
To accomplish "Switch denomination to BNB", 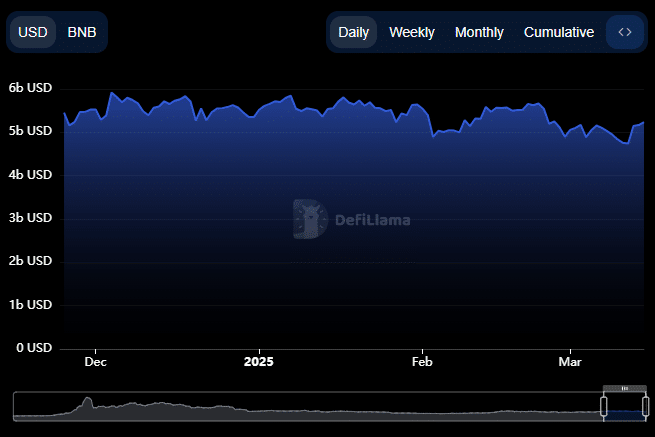I will coord(82,32).
